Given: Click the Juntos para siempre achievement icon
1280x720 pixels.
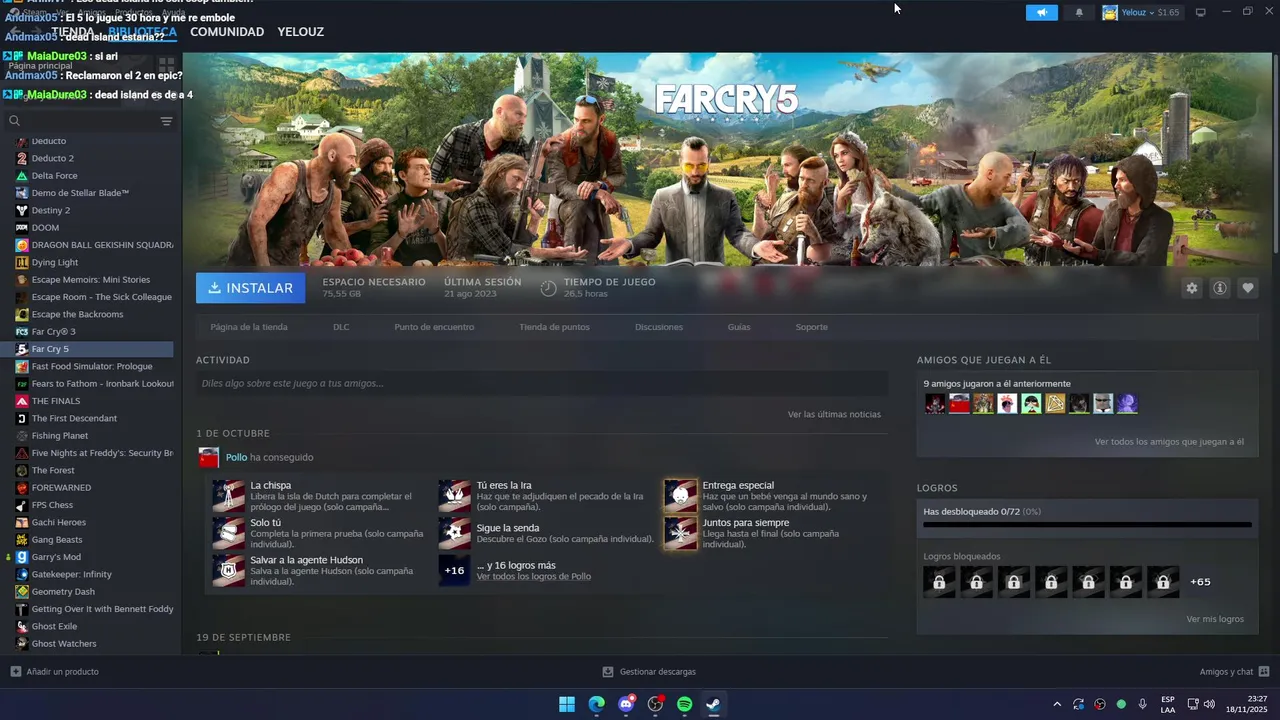Looking at the screenshot, I should 681,533.
